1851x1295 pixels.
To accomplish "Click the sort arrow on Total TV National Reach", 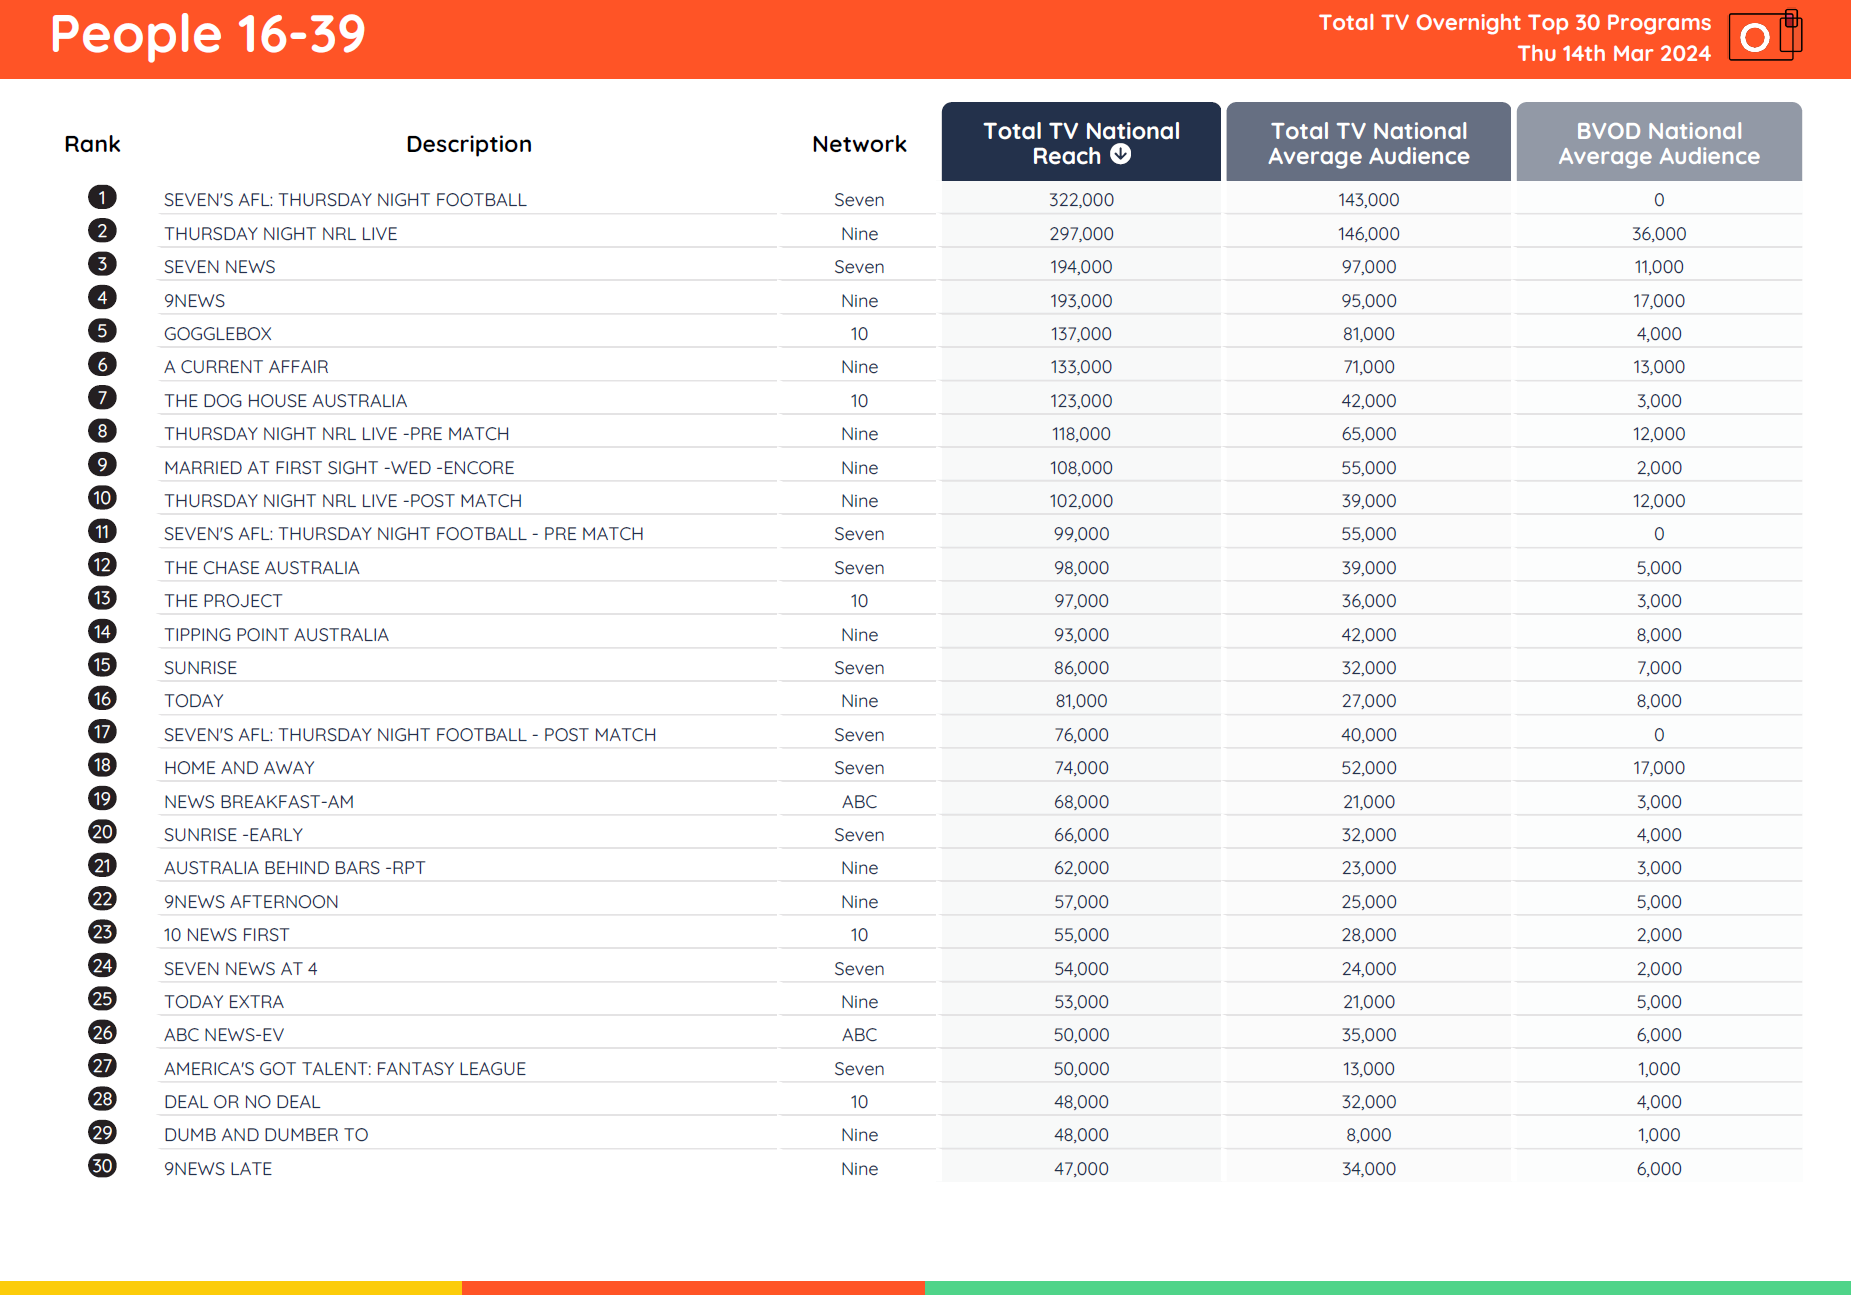I will (1121, 155).
